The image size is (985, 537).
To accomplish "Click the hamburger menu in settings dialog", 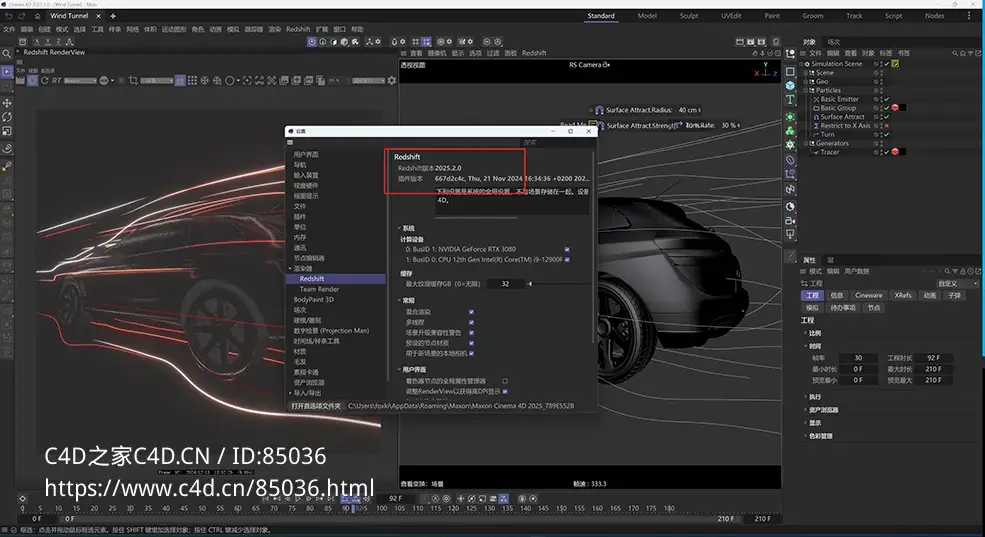I will pyautogui.click(x=290, y=143).
